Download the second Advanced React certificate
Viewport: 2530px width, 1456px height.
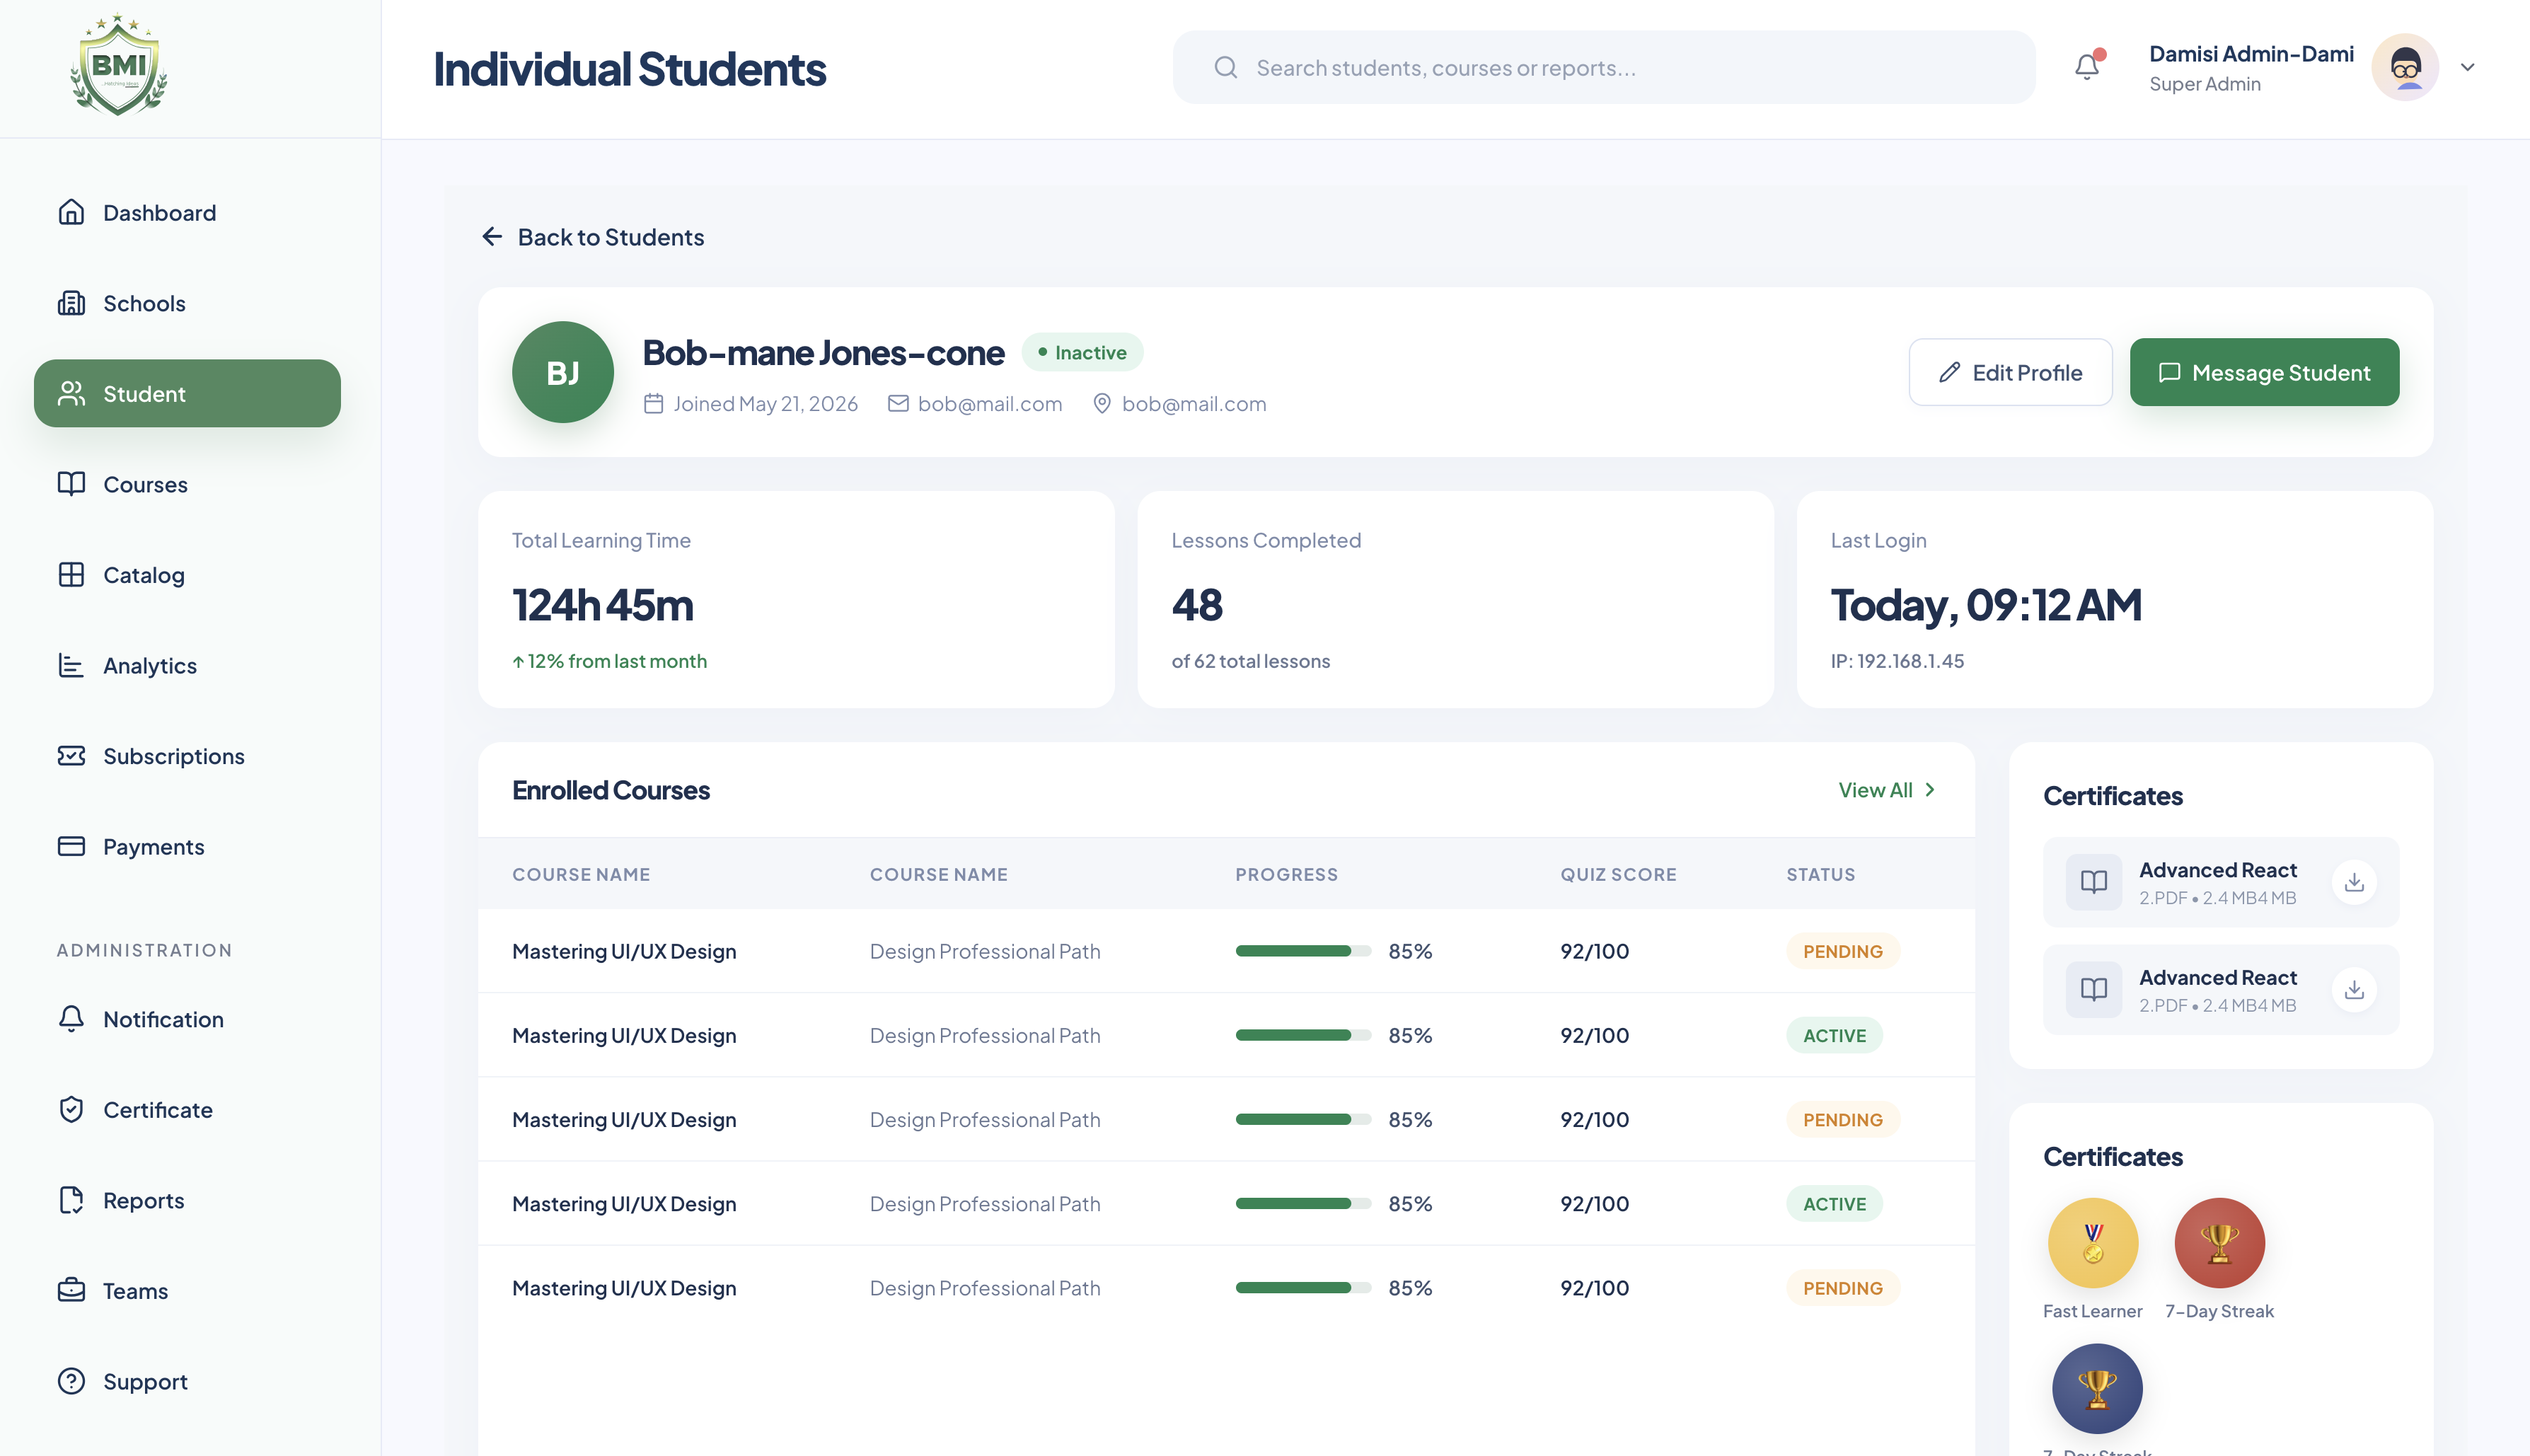(x=2354, y=989)
